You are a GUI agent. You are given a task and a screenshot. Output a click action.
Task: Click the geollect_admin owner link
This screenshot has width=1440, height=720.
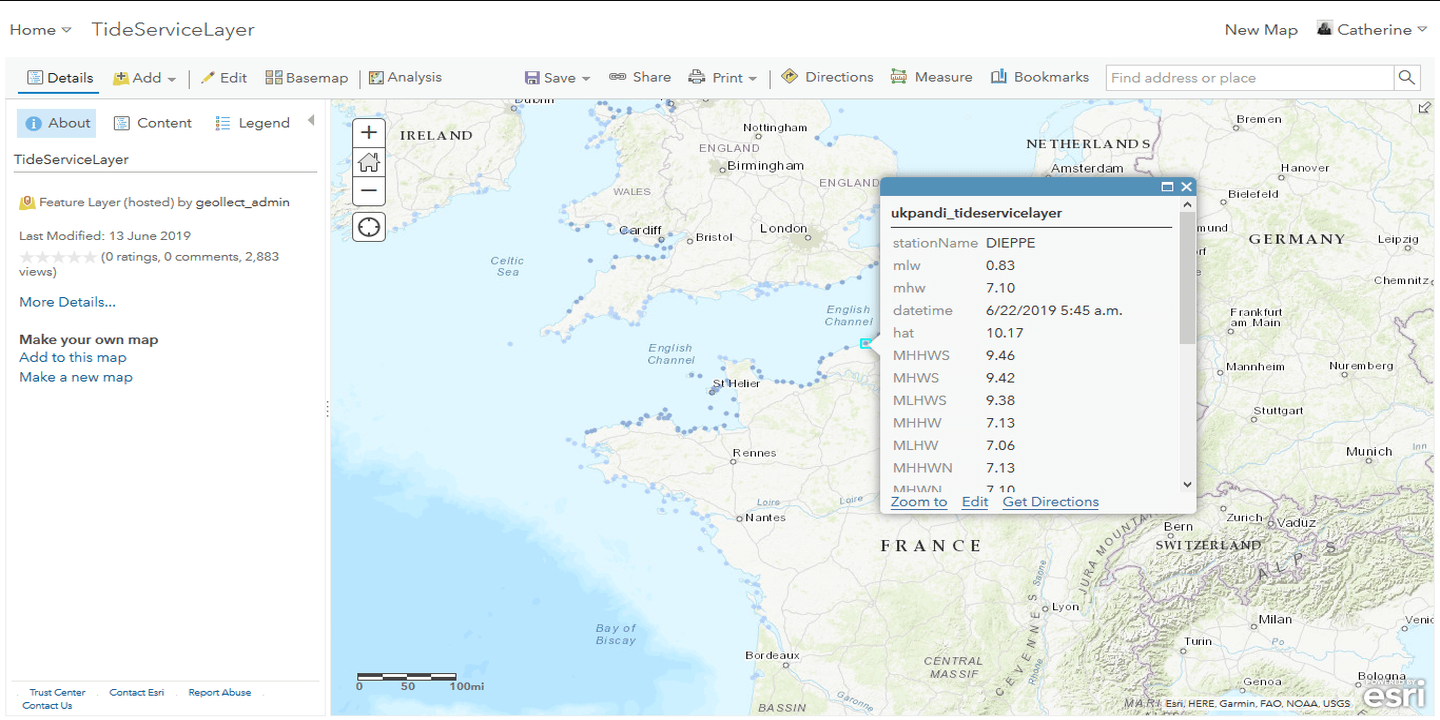pos(243,202)
